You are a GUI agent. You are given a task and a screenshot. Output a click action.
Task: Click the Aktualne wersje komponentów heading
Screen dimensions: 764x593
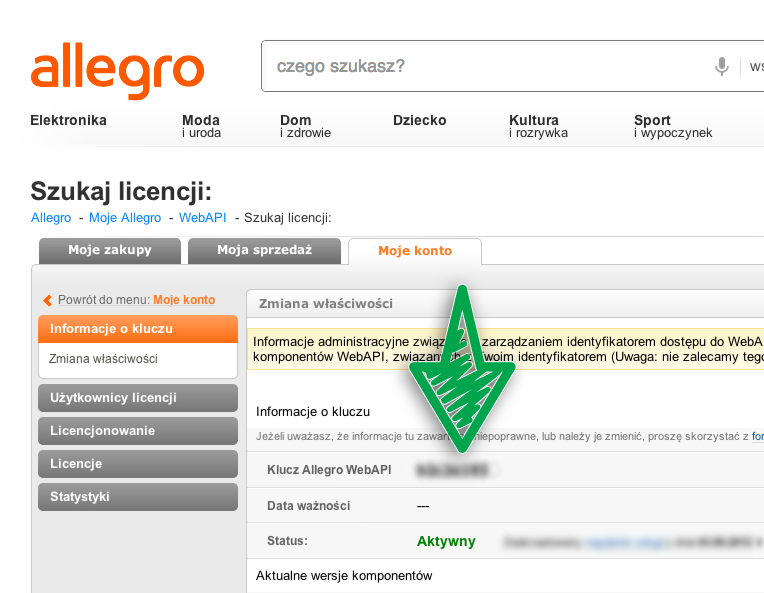coord(344,576)
